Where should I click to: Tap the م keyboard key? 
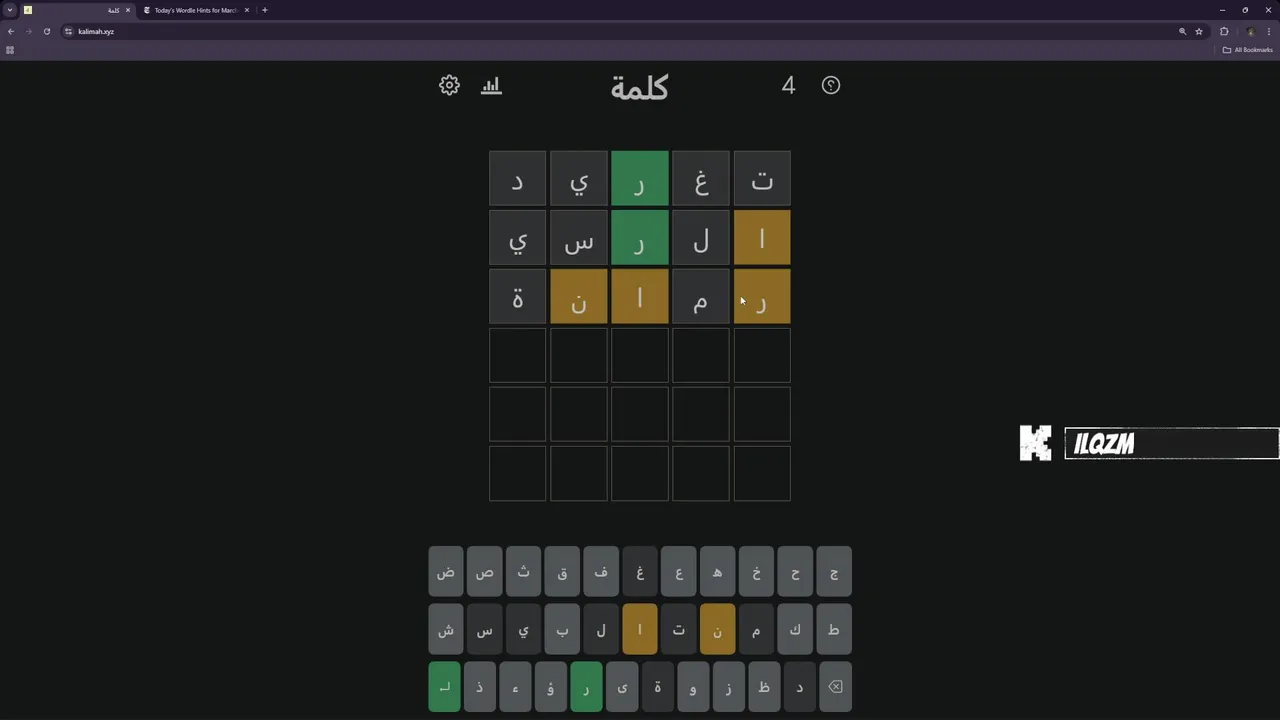point(756,630)
